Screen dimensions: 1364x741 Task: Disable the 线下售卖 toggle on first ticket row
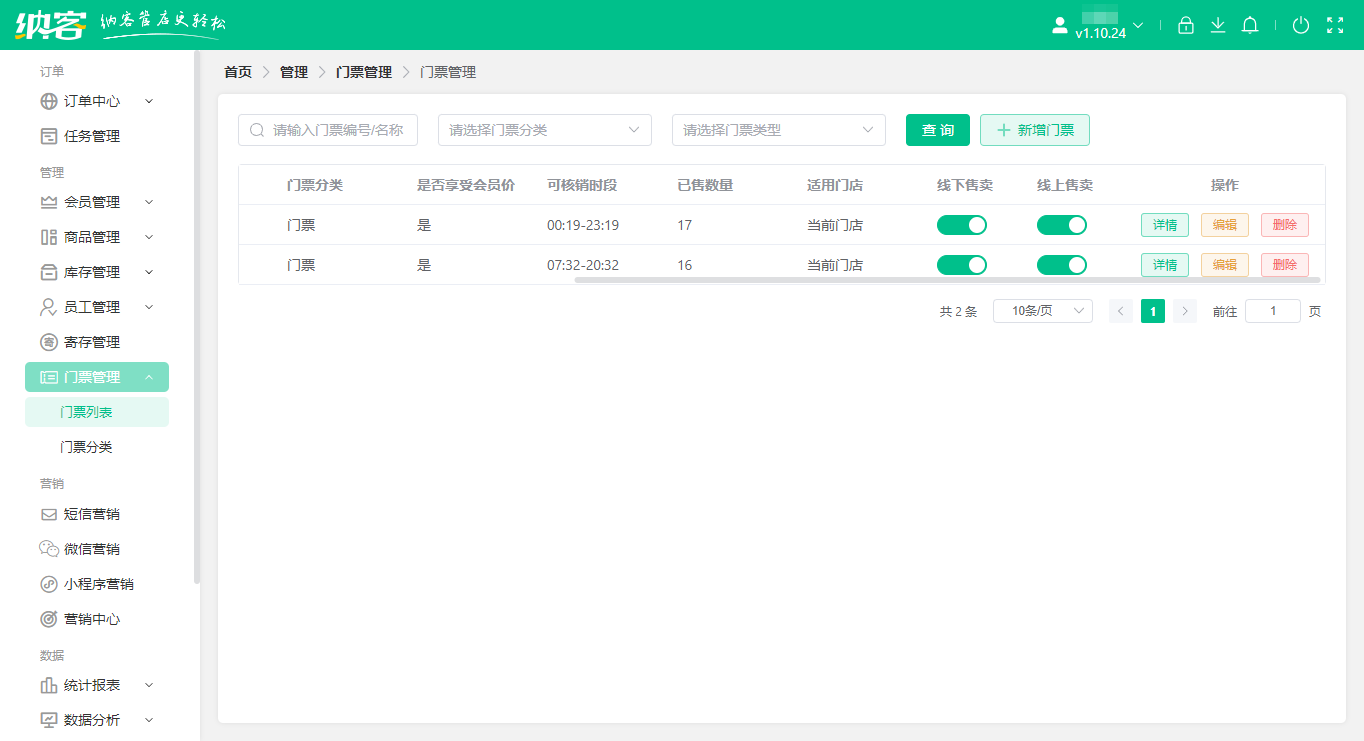click(961, 225)
